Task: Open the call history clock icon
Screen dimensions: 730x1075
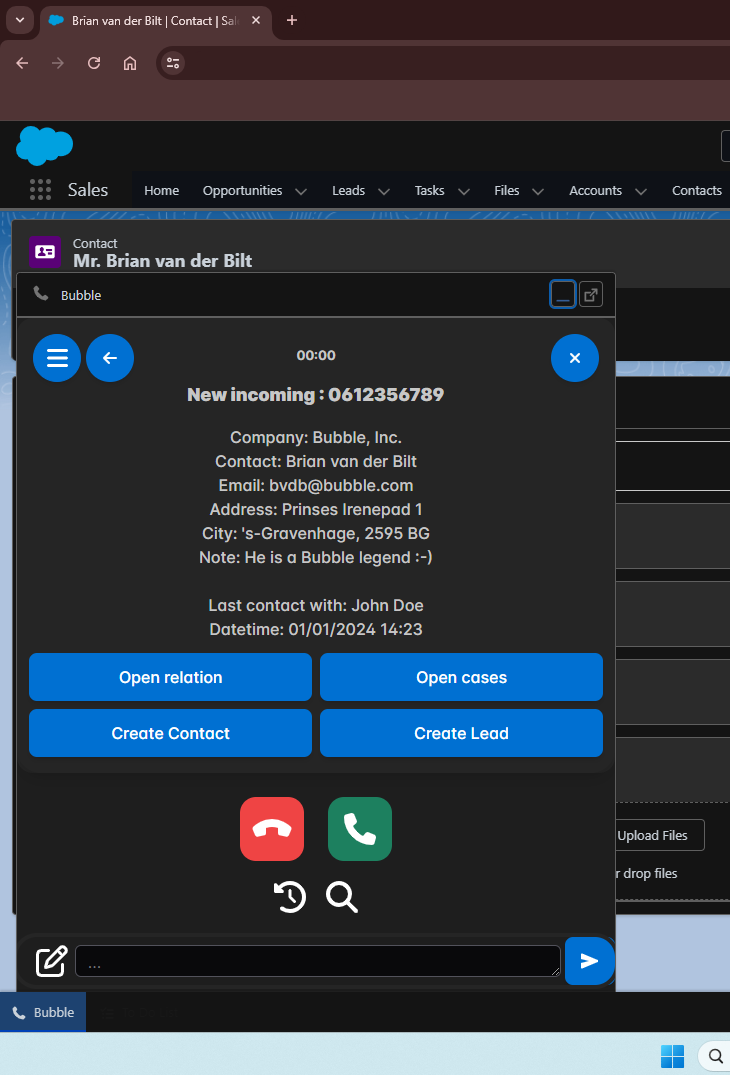Action: (x=290, y=897)
